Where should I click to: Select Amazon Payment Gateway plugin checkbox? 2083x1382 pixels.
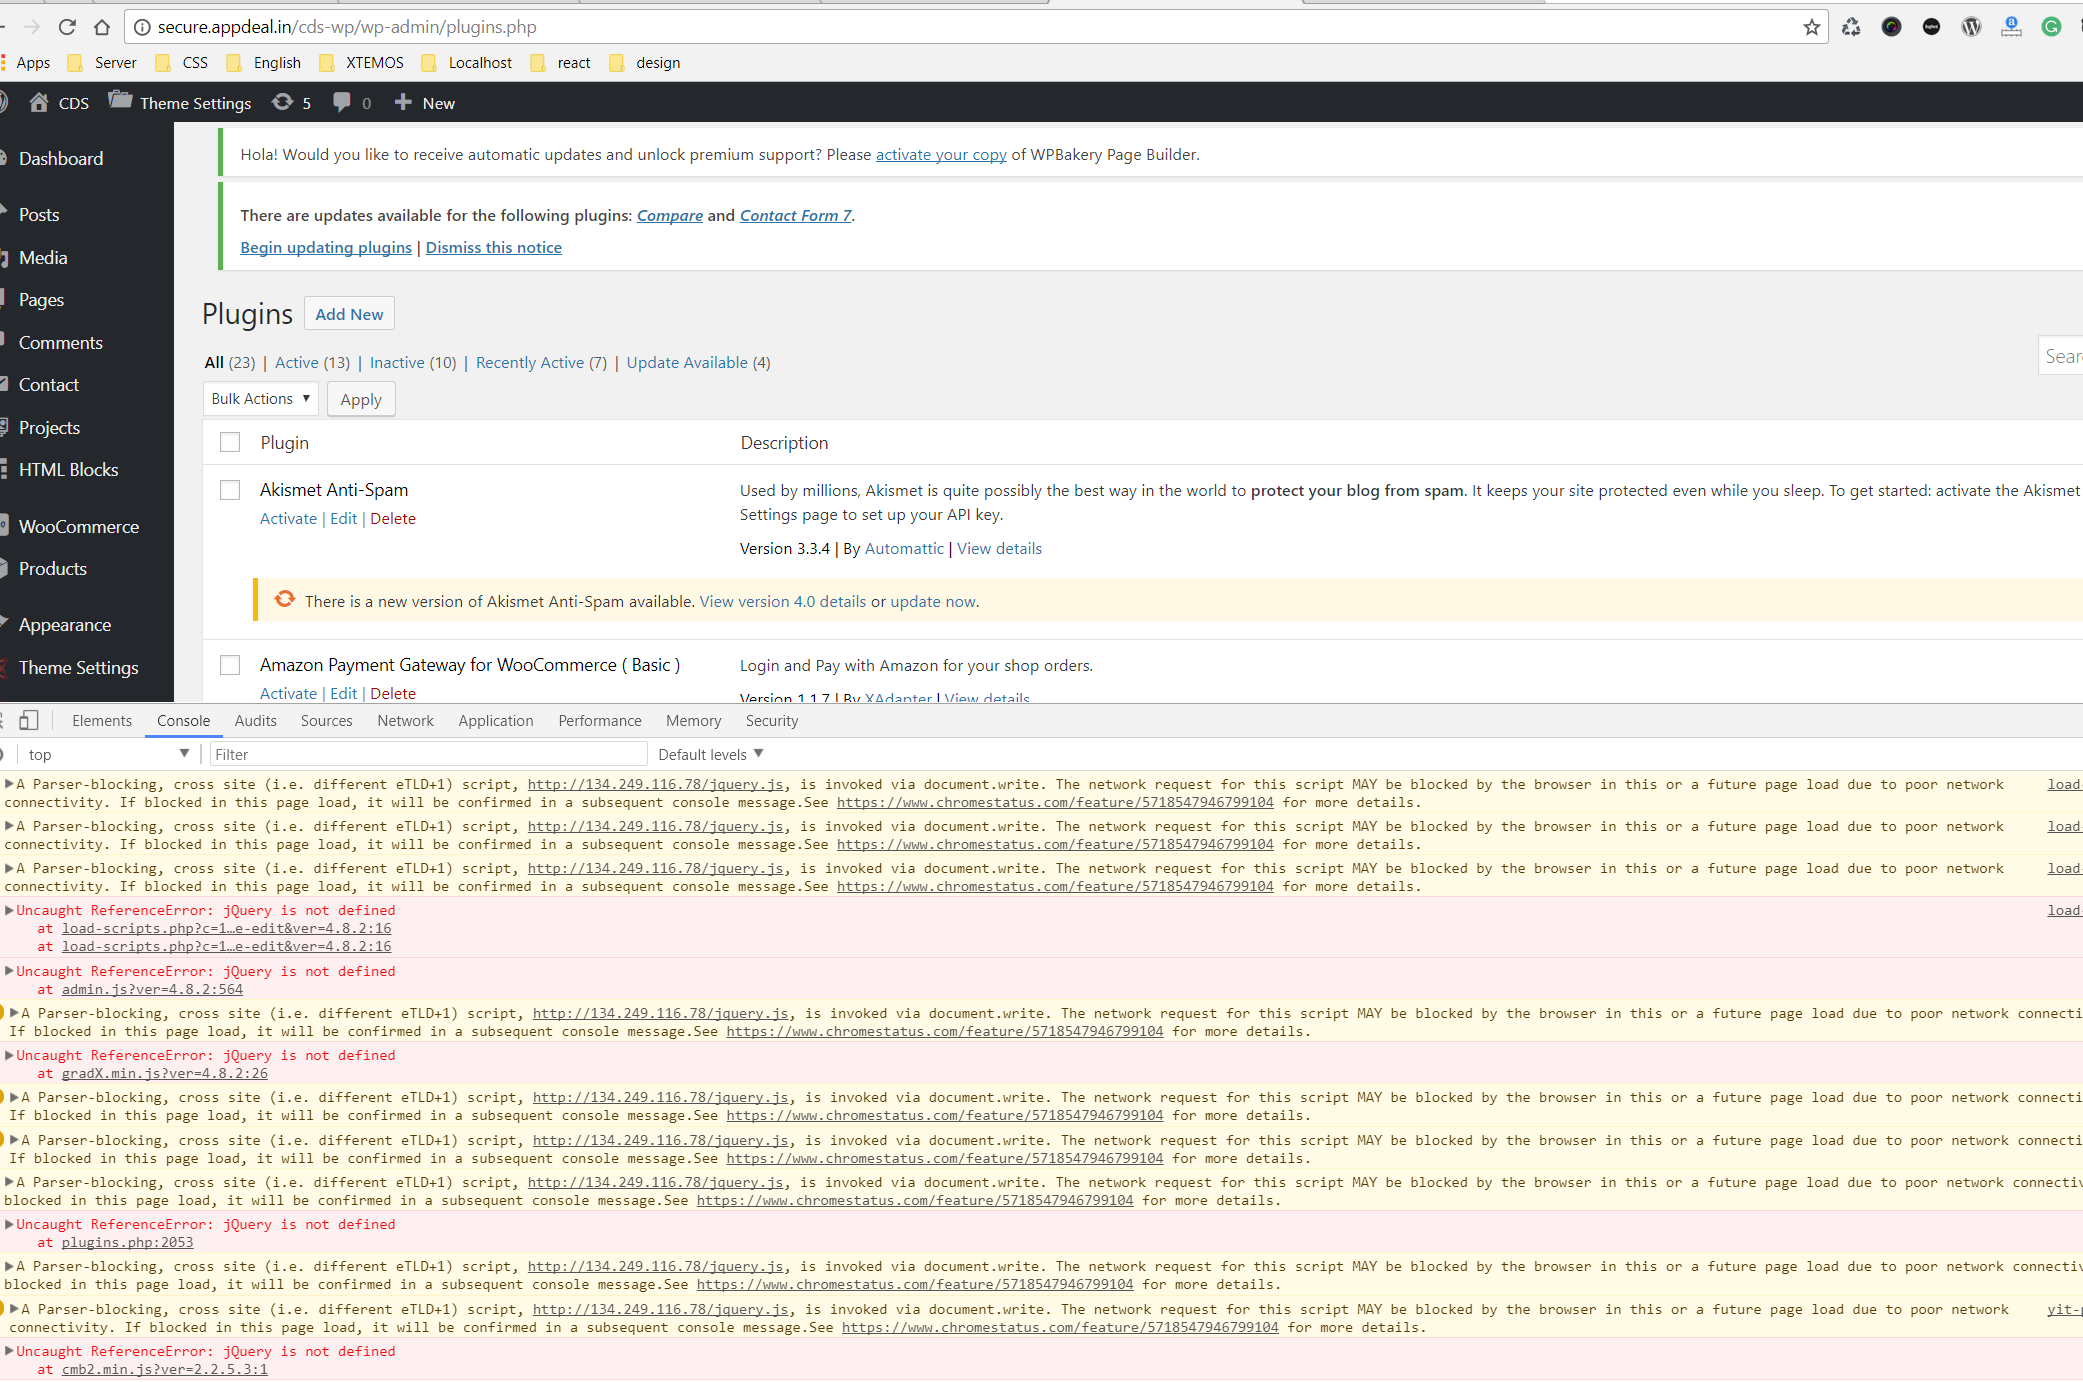coord(230,665)
